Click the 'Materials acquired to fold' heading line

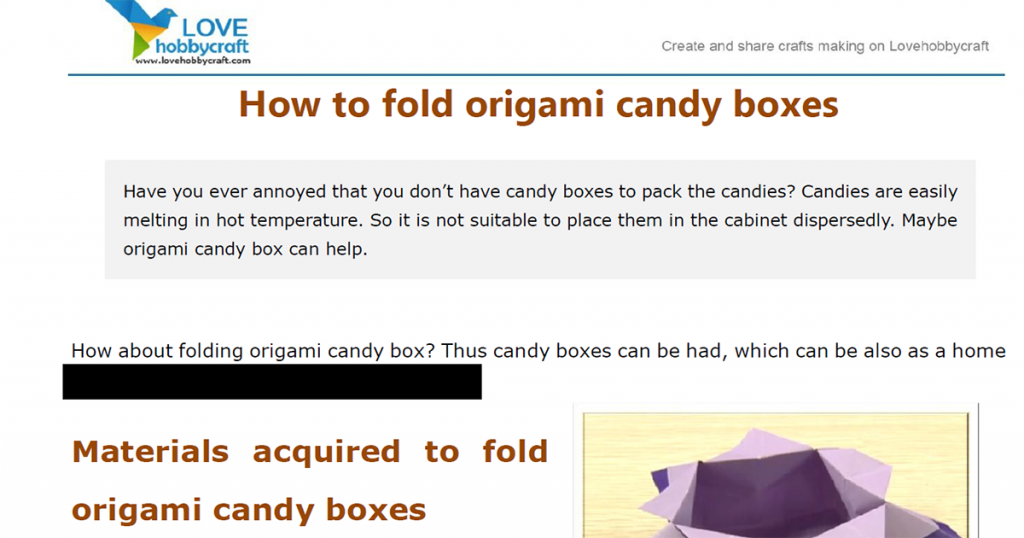(310, 452)
